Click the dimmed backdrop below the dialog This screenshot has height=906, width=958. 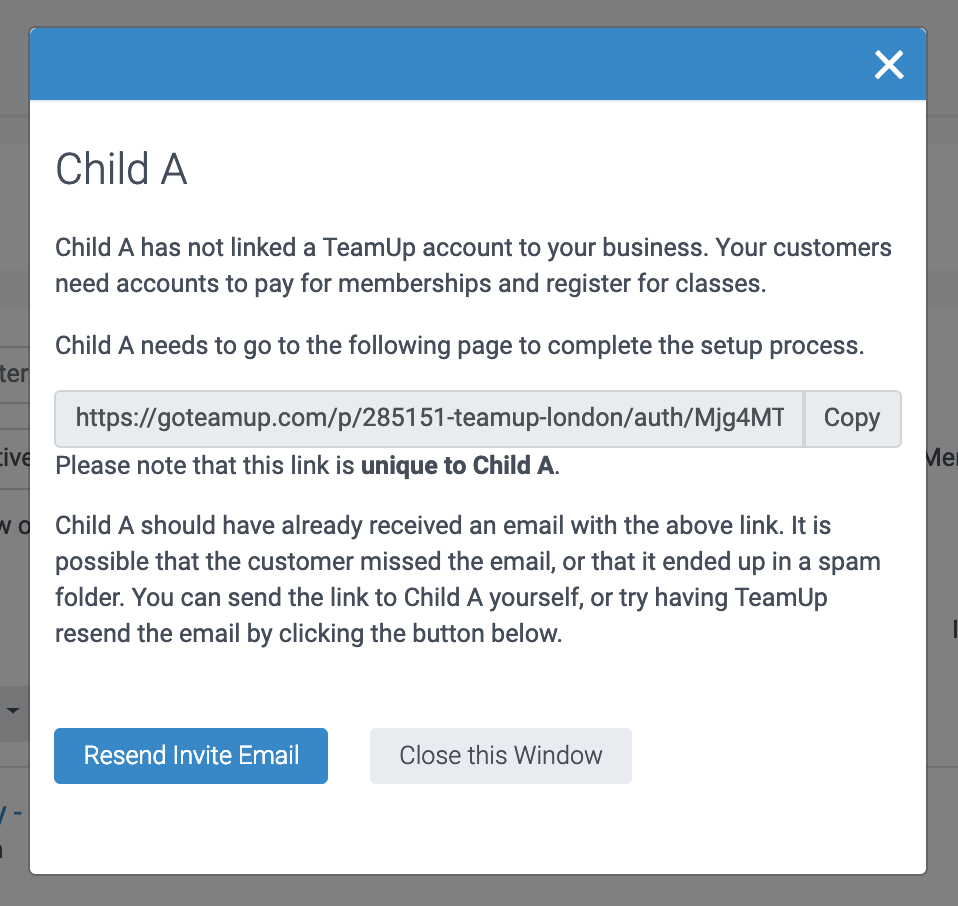point(479,891)
